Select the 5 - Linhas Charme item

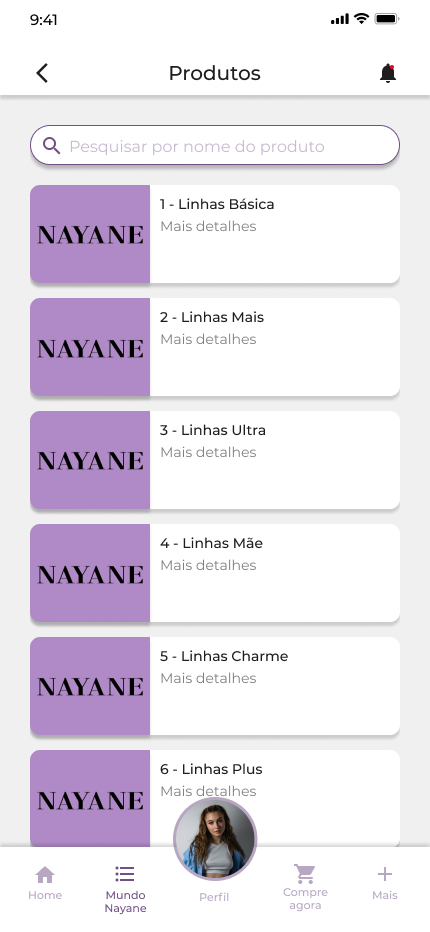215,686
